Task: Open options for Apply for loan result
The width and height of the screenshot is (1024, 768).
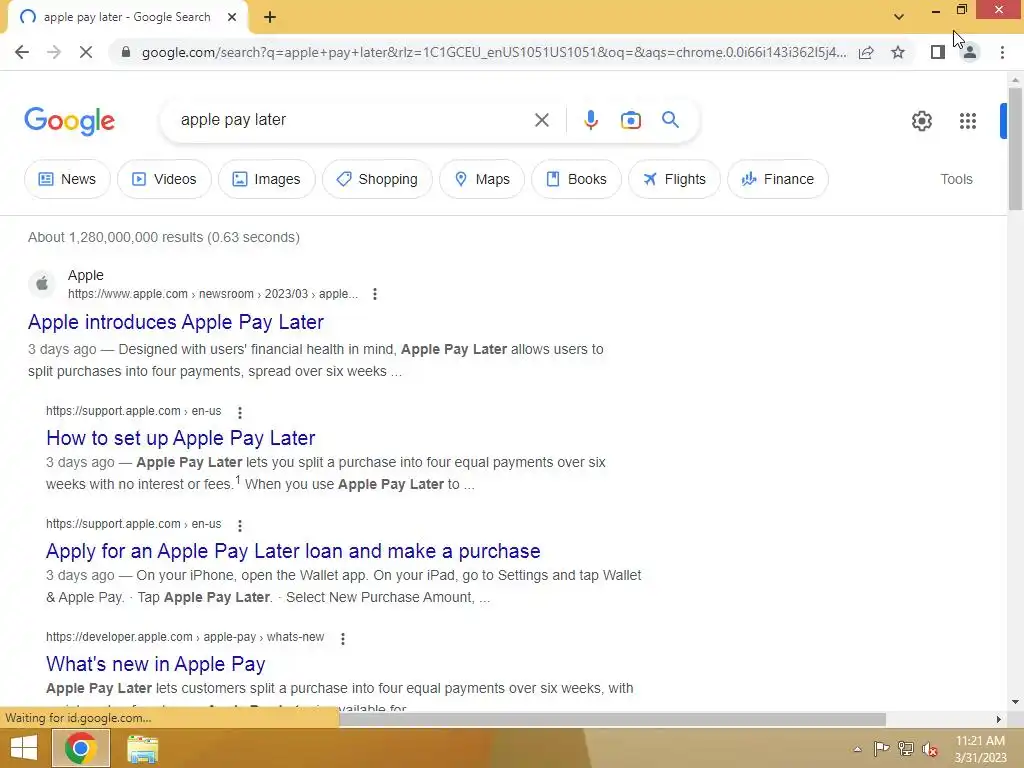Action: [240, 526]
